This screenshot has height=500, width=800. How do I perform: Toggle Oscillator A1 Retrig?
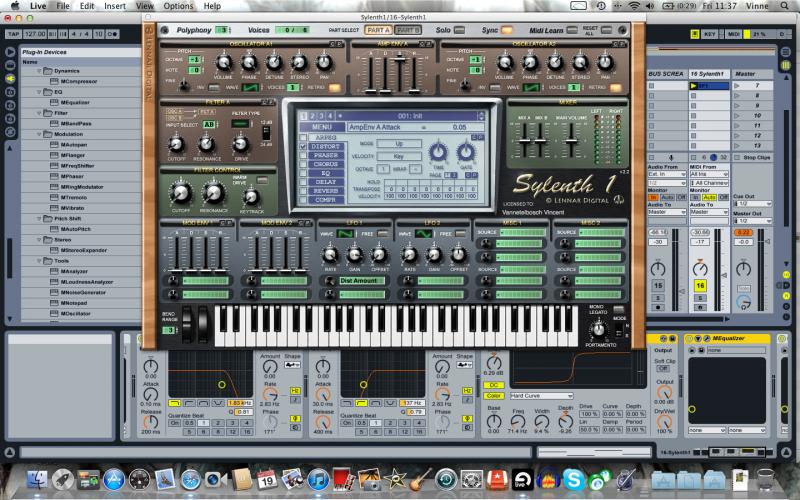click(335, 88)
